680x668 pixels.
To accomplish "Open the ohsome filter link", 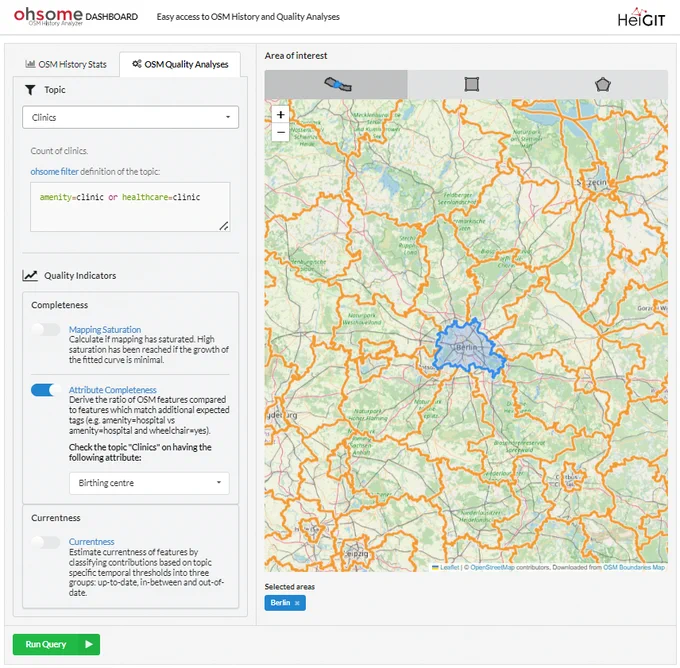I will (x=54, y=172).
